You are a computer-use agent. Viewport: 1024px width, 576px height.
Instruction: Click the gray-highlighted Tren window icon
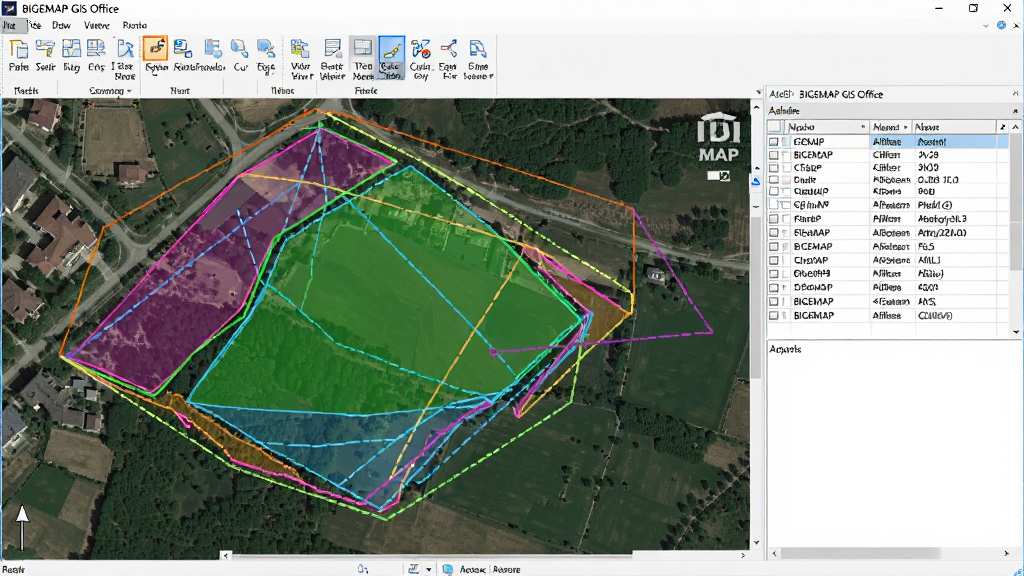pyautogui.click(x=362, y=50)
